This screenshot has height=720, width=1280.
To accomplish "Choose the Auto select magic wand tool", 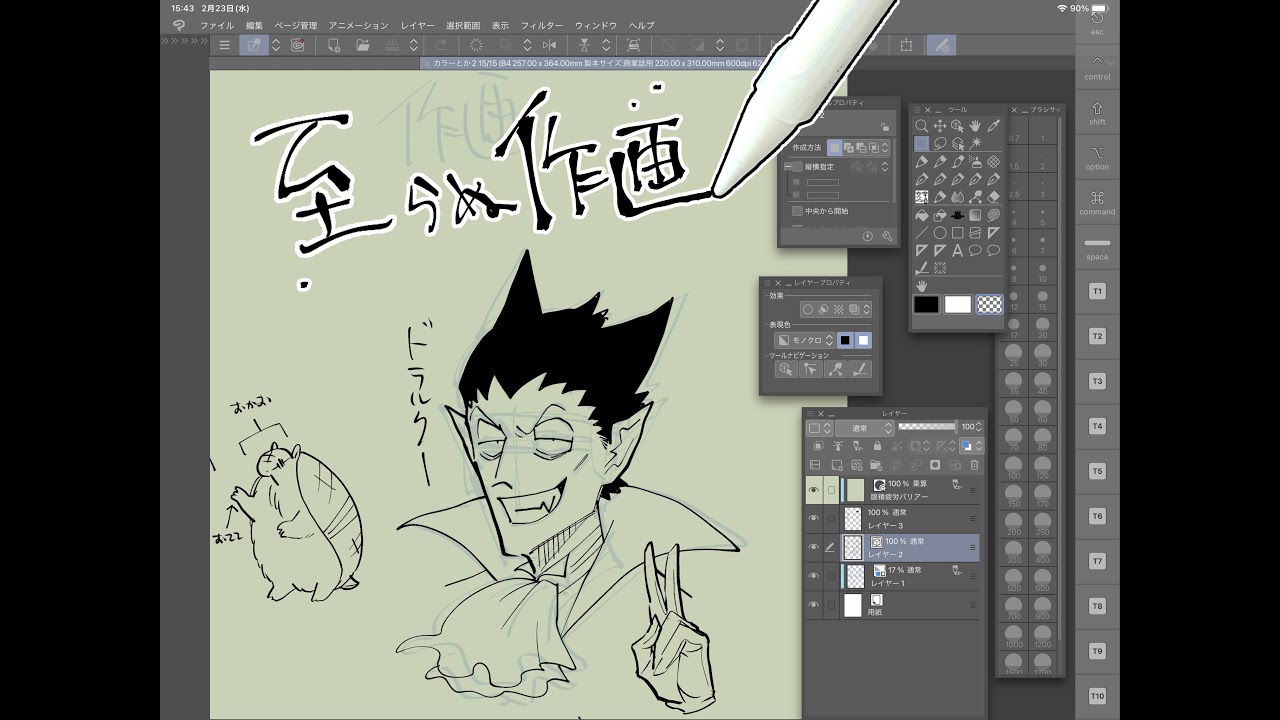I will point(975,144).
